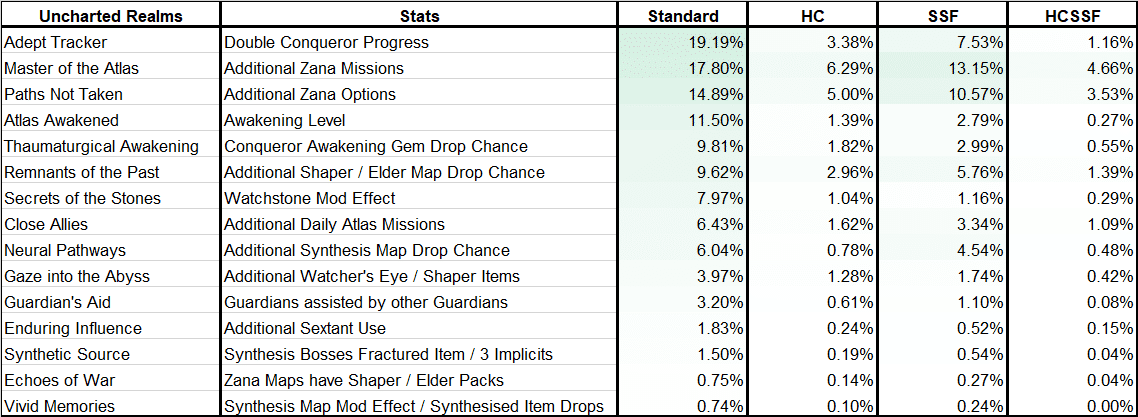Click the Master of the Atlas cell
The height and width of the screenshot is (417, 1138).
pyautogui.click(x=111, y=68)
